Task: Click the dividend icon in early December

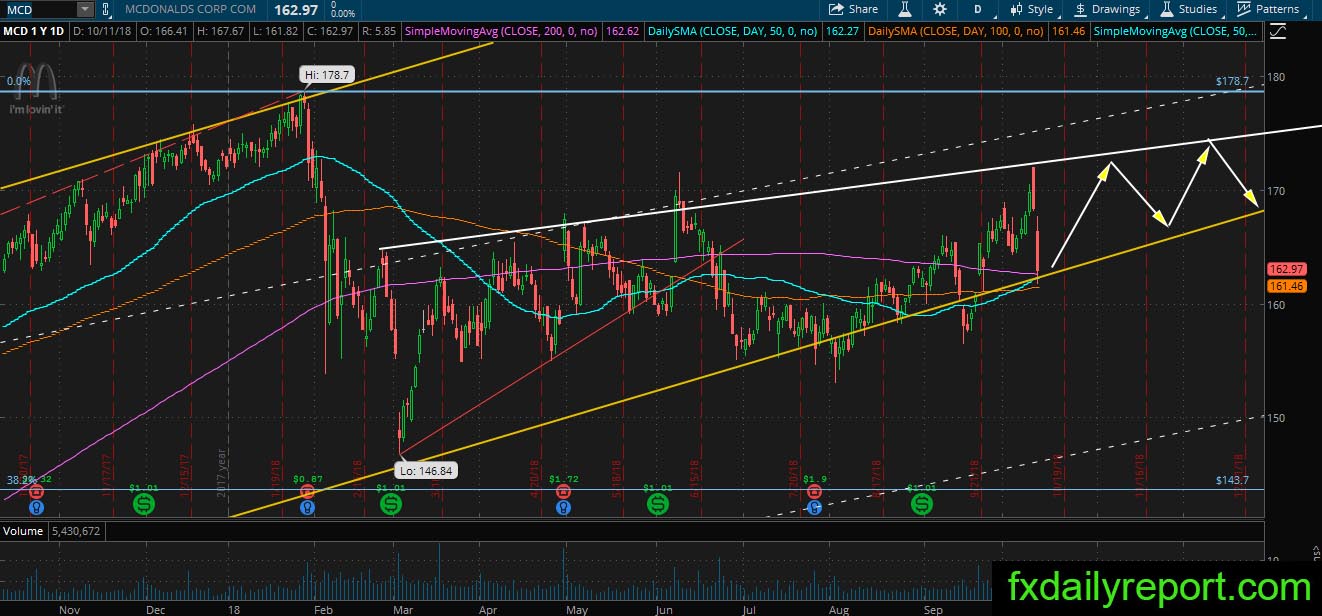Action: pos(145,504)
